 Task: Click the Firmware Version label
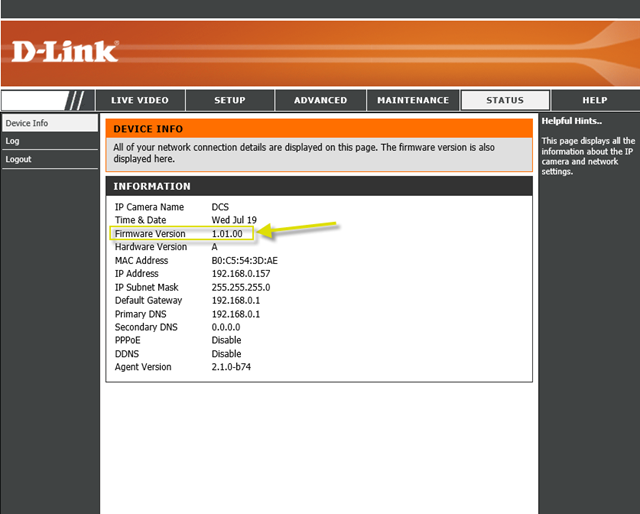(x=150, y=234)
